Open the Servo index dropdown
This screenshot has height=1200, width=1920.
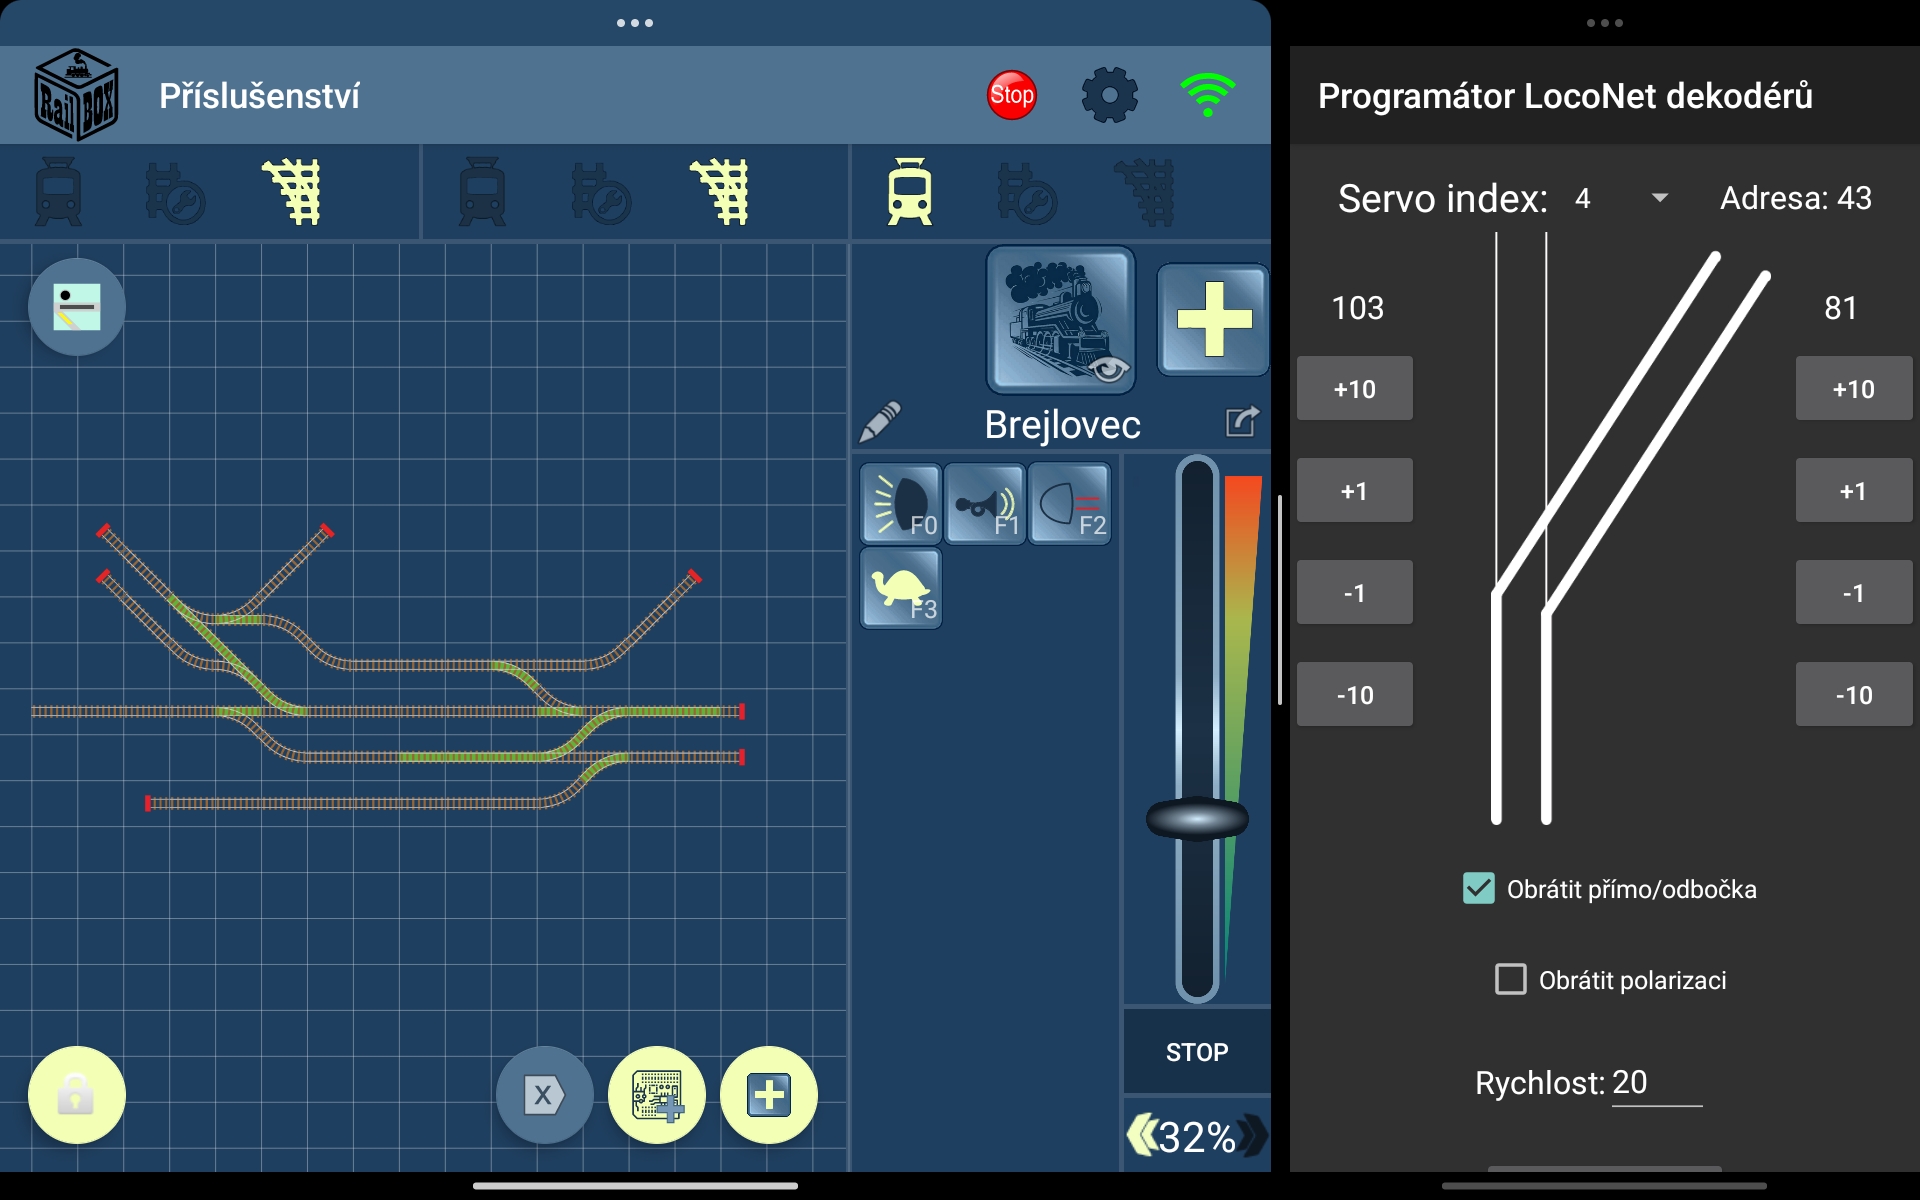click(x=1659, y=198)
